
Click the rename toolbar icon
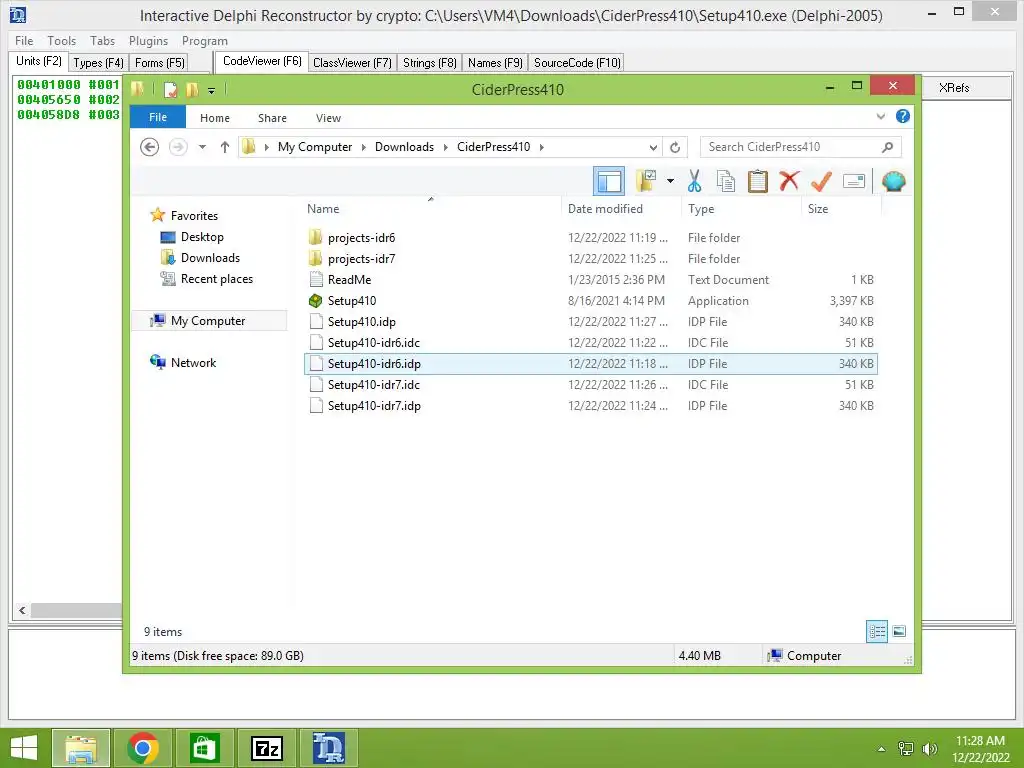[x=854, y=182]
